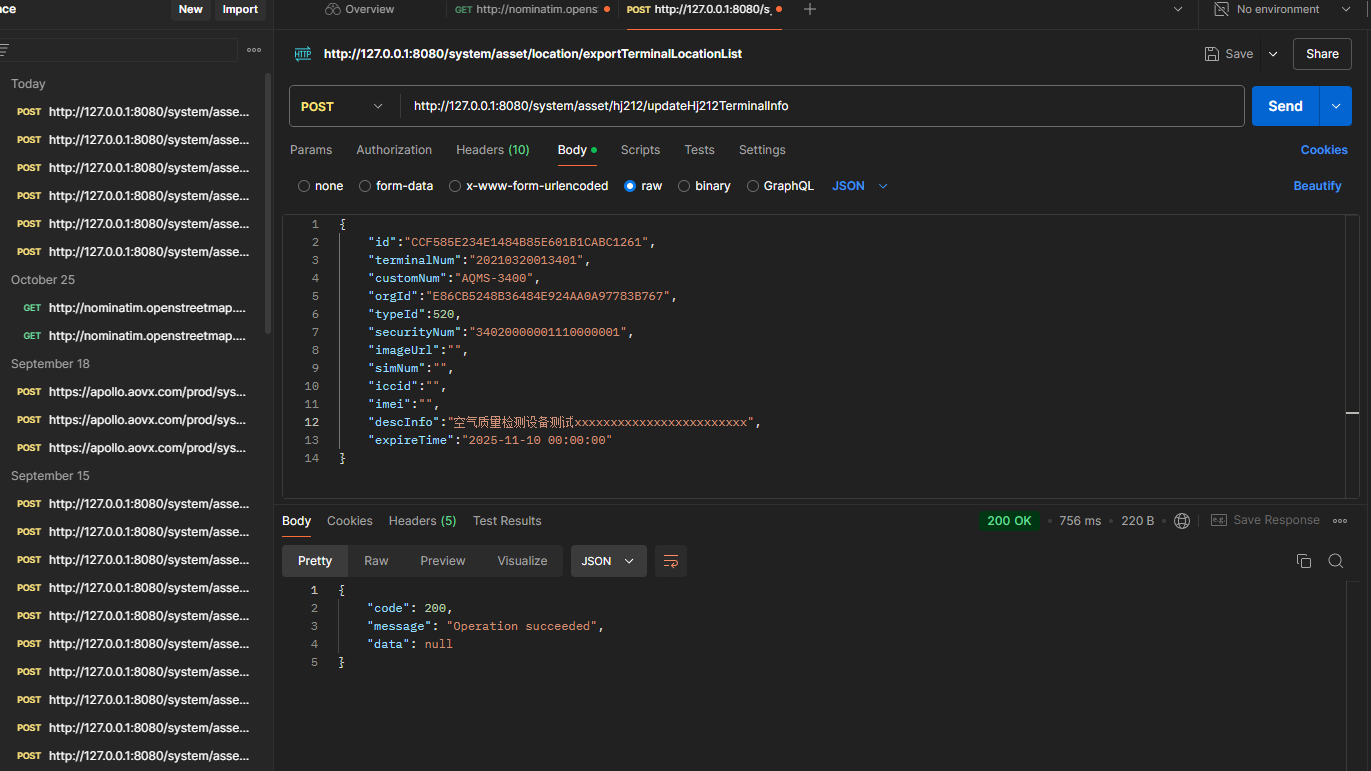
Task: Click the search response magnifier icon
Action: coord(1335,561)
